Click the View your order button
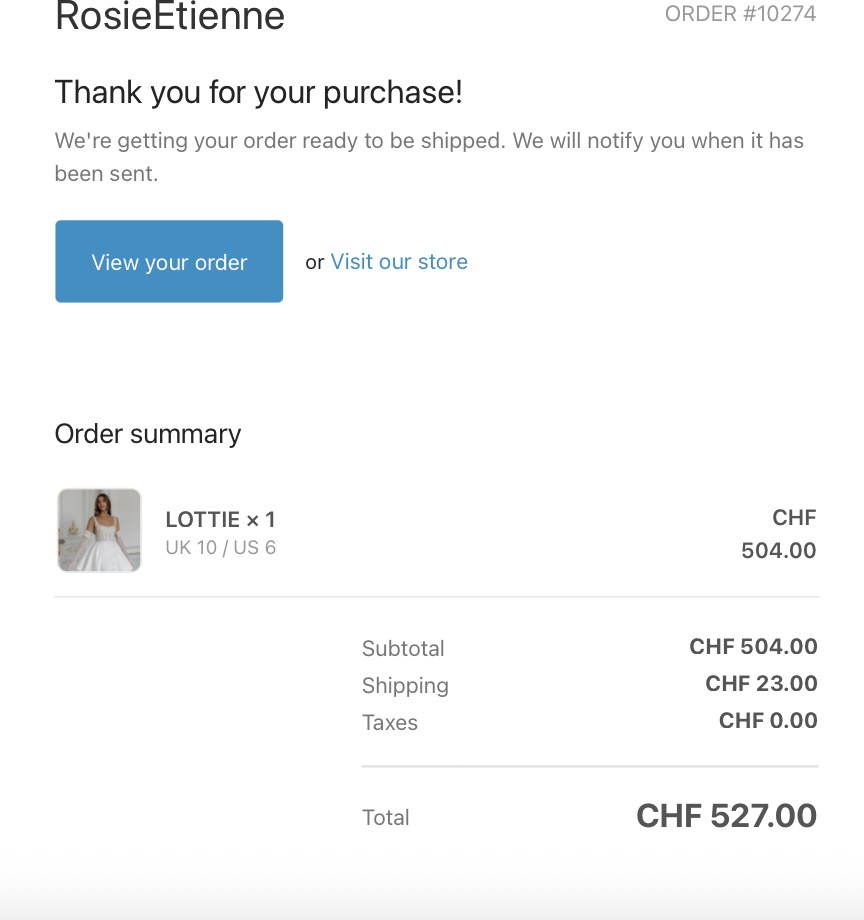 pyautogui.click(x=169, y=262)
